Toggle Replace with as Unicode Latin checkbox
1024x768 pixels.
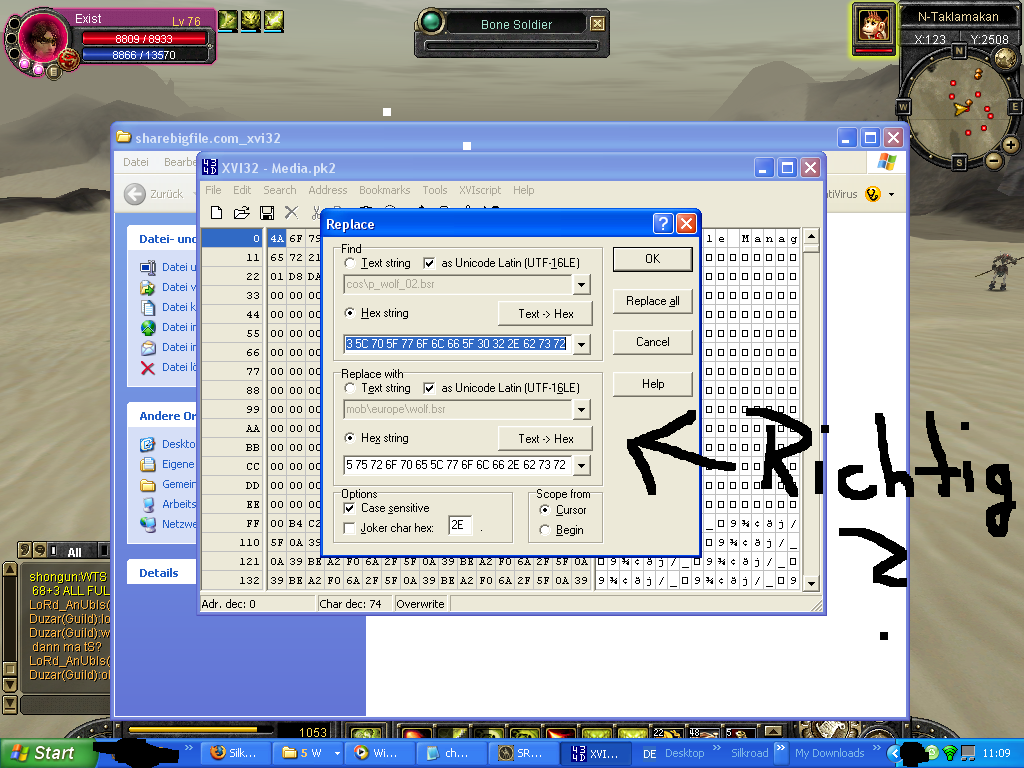coord(429,388)
